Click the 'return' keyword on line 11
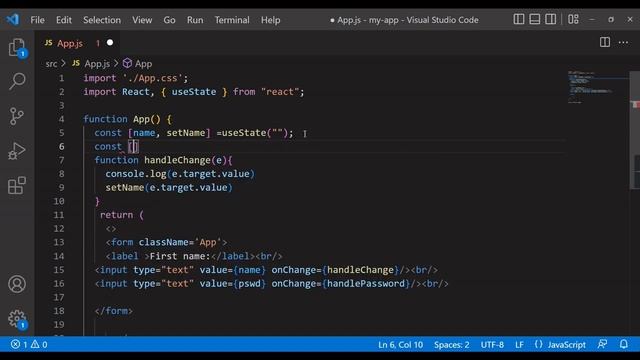 (116, 215)
